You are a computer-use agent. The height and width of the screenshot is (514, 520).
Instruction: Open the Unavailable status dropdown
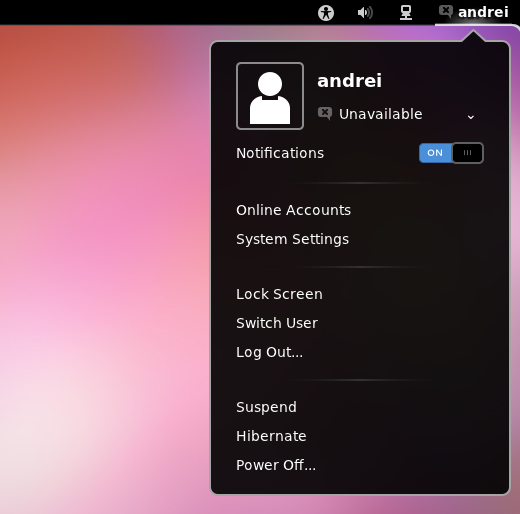396,114
